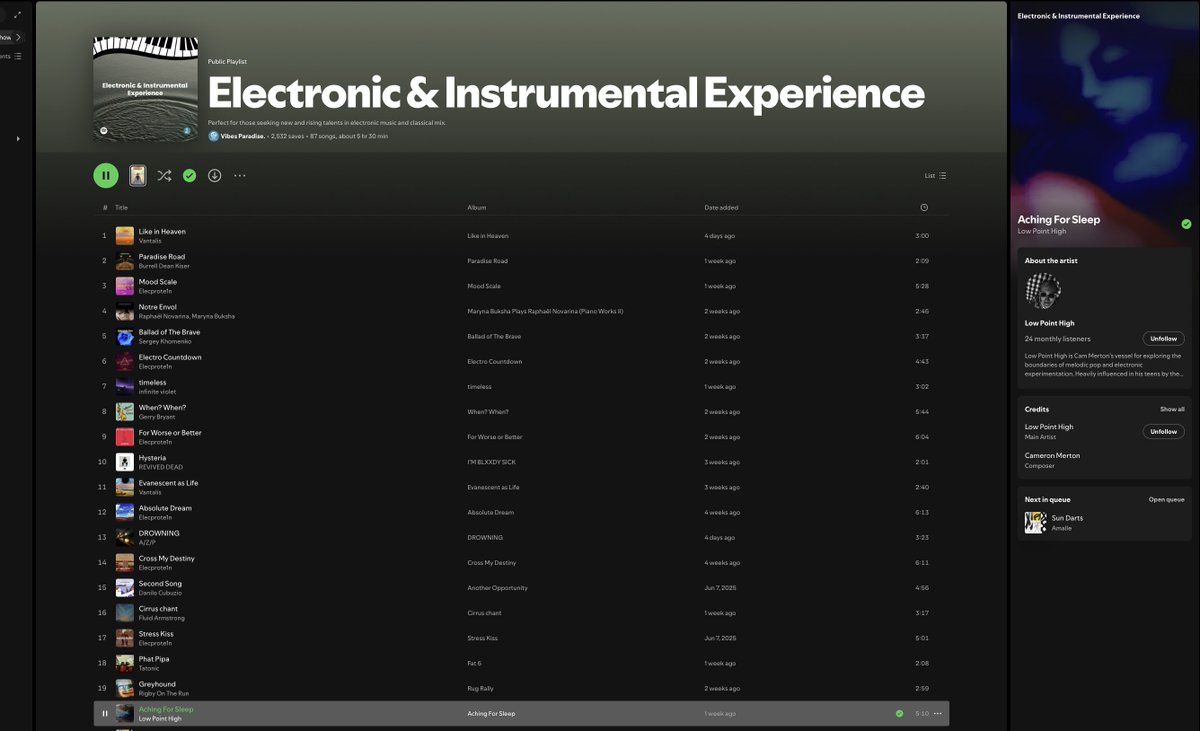This screenshot has height=731, width=1200.
Task: Open the artist link Rigby On The Run
Action: tap(164, 693)
